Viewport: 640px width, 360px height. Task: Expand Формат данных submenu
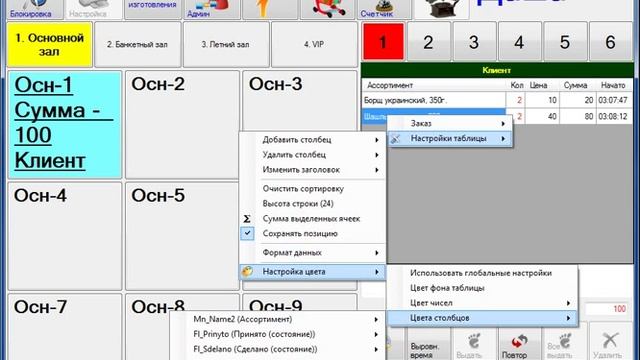313,253
